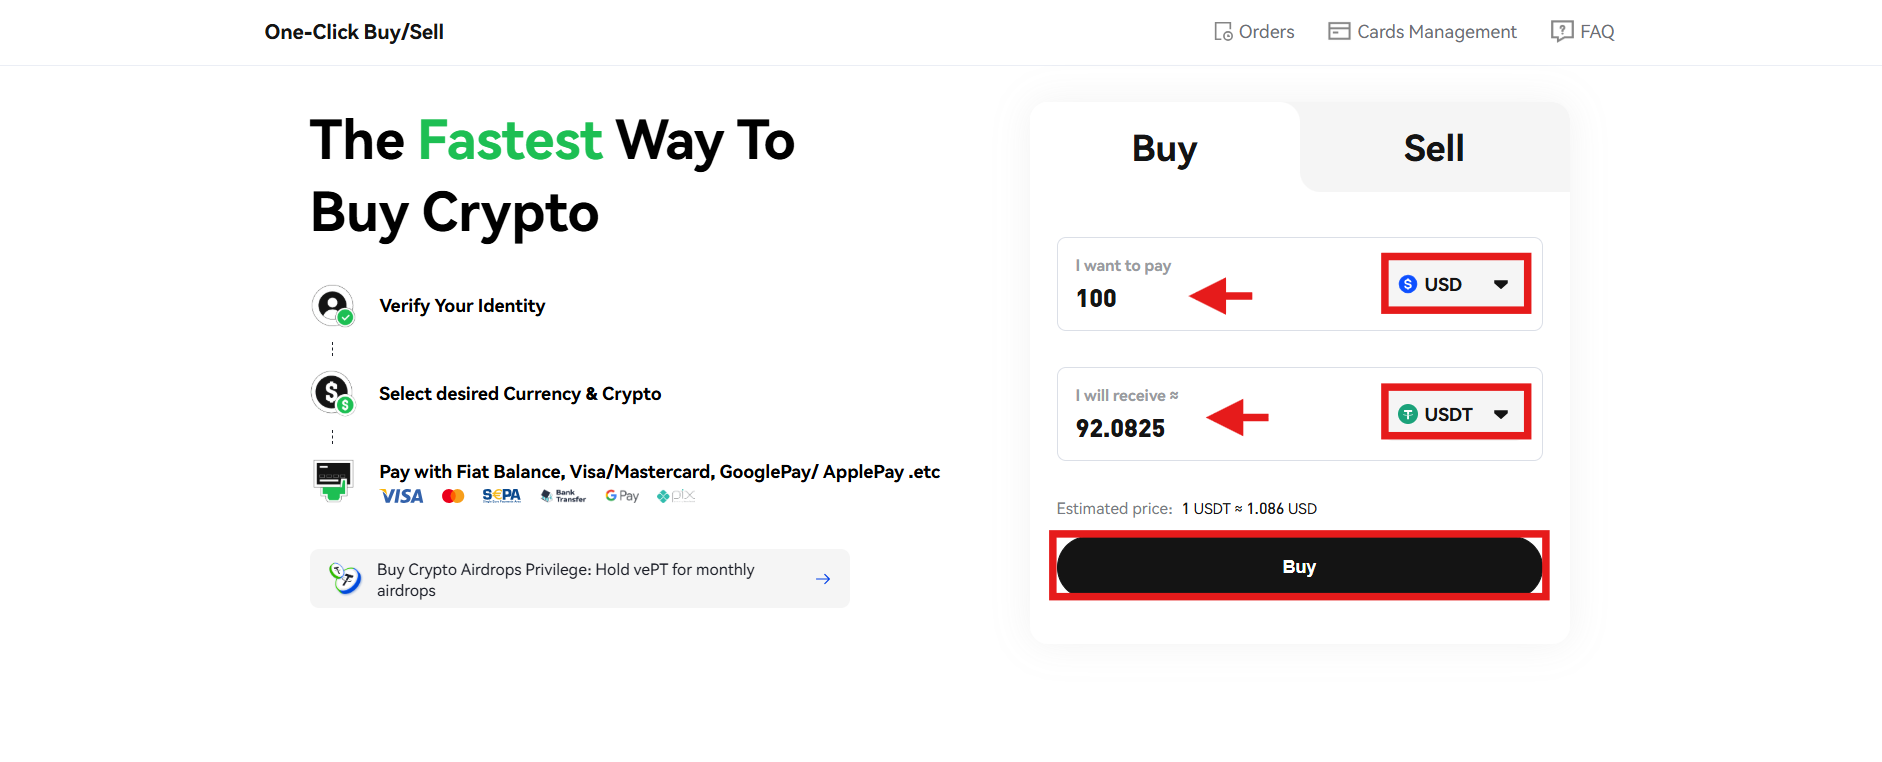Switch to the Sell tab
Screen dimensions: 1882x762
1434,147
